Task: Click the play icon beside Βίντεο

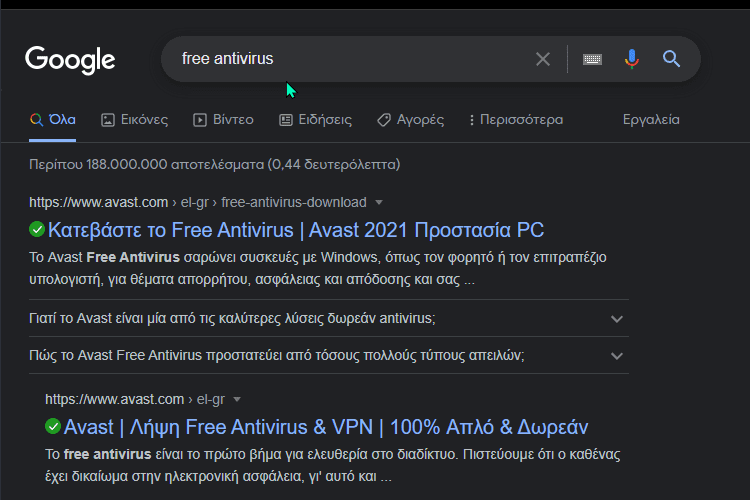Action: click(199, 120)
